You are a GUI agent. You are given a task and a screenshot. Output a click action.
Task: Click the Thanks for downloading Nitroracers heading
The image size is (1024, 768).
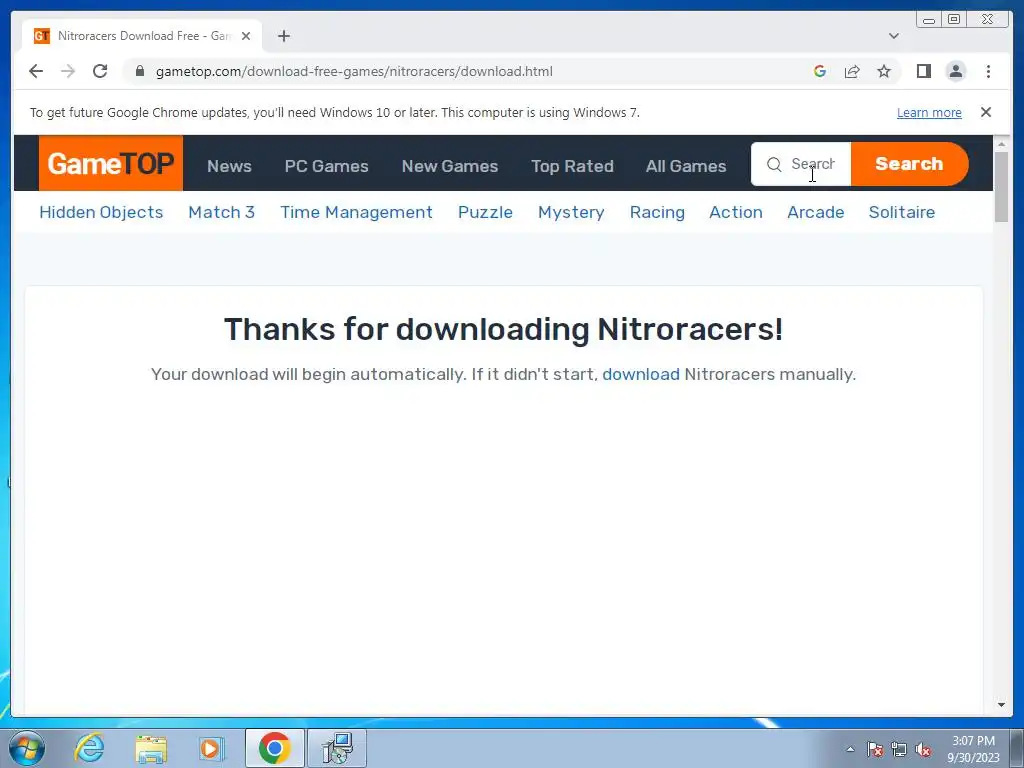click(504, 329)
